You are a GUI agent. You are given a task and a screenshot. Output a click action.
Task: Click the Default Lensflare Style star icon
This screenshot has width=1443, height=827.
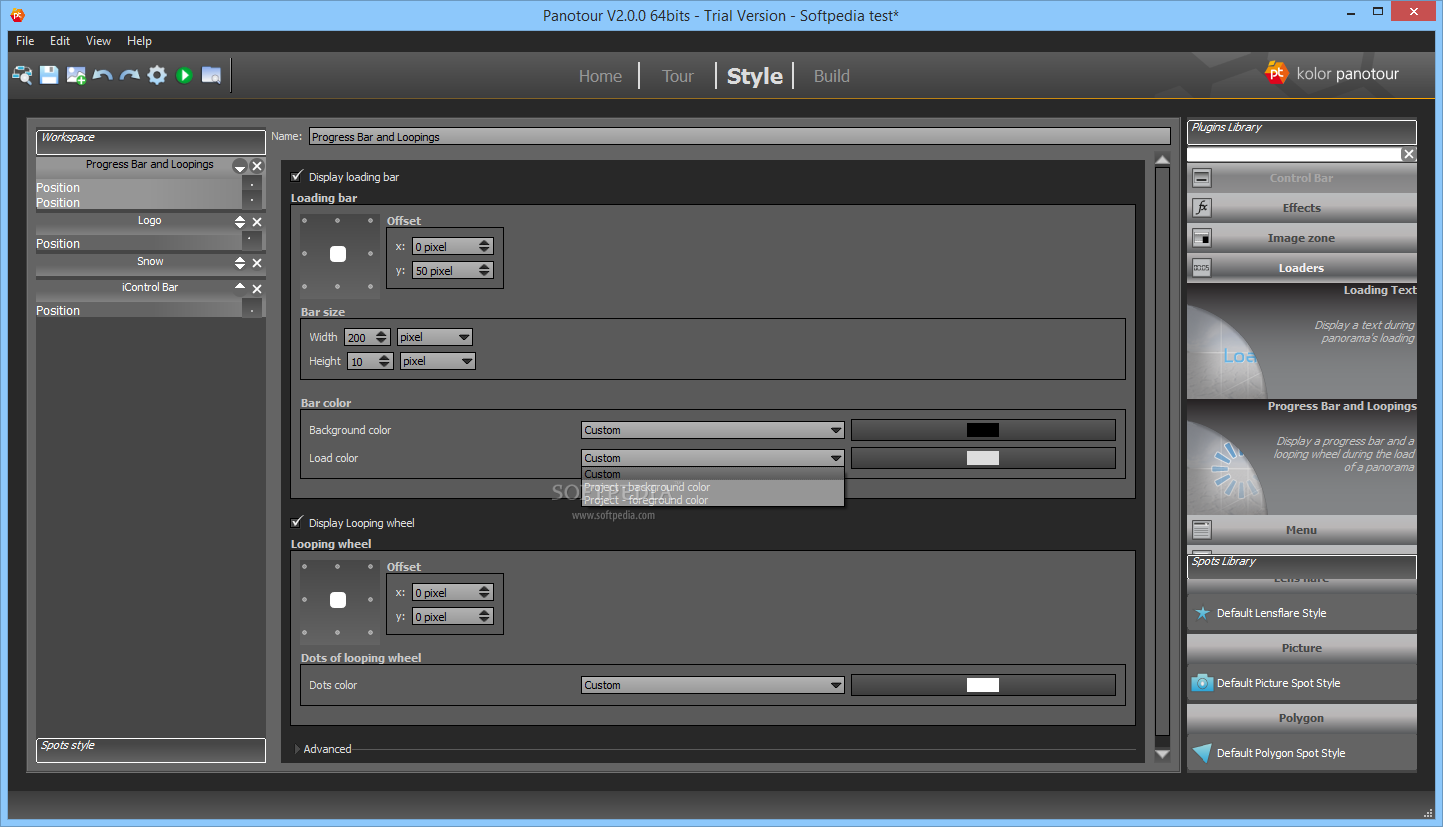click(1203, 613)
